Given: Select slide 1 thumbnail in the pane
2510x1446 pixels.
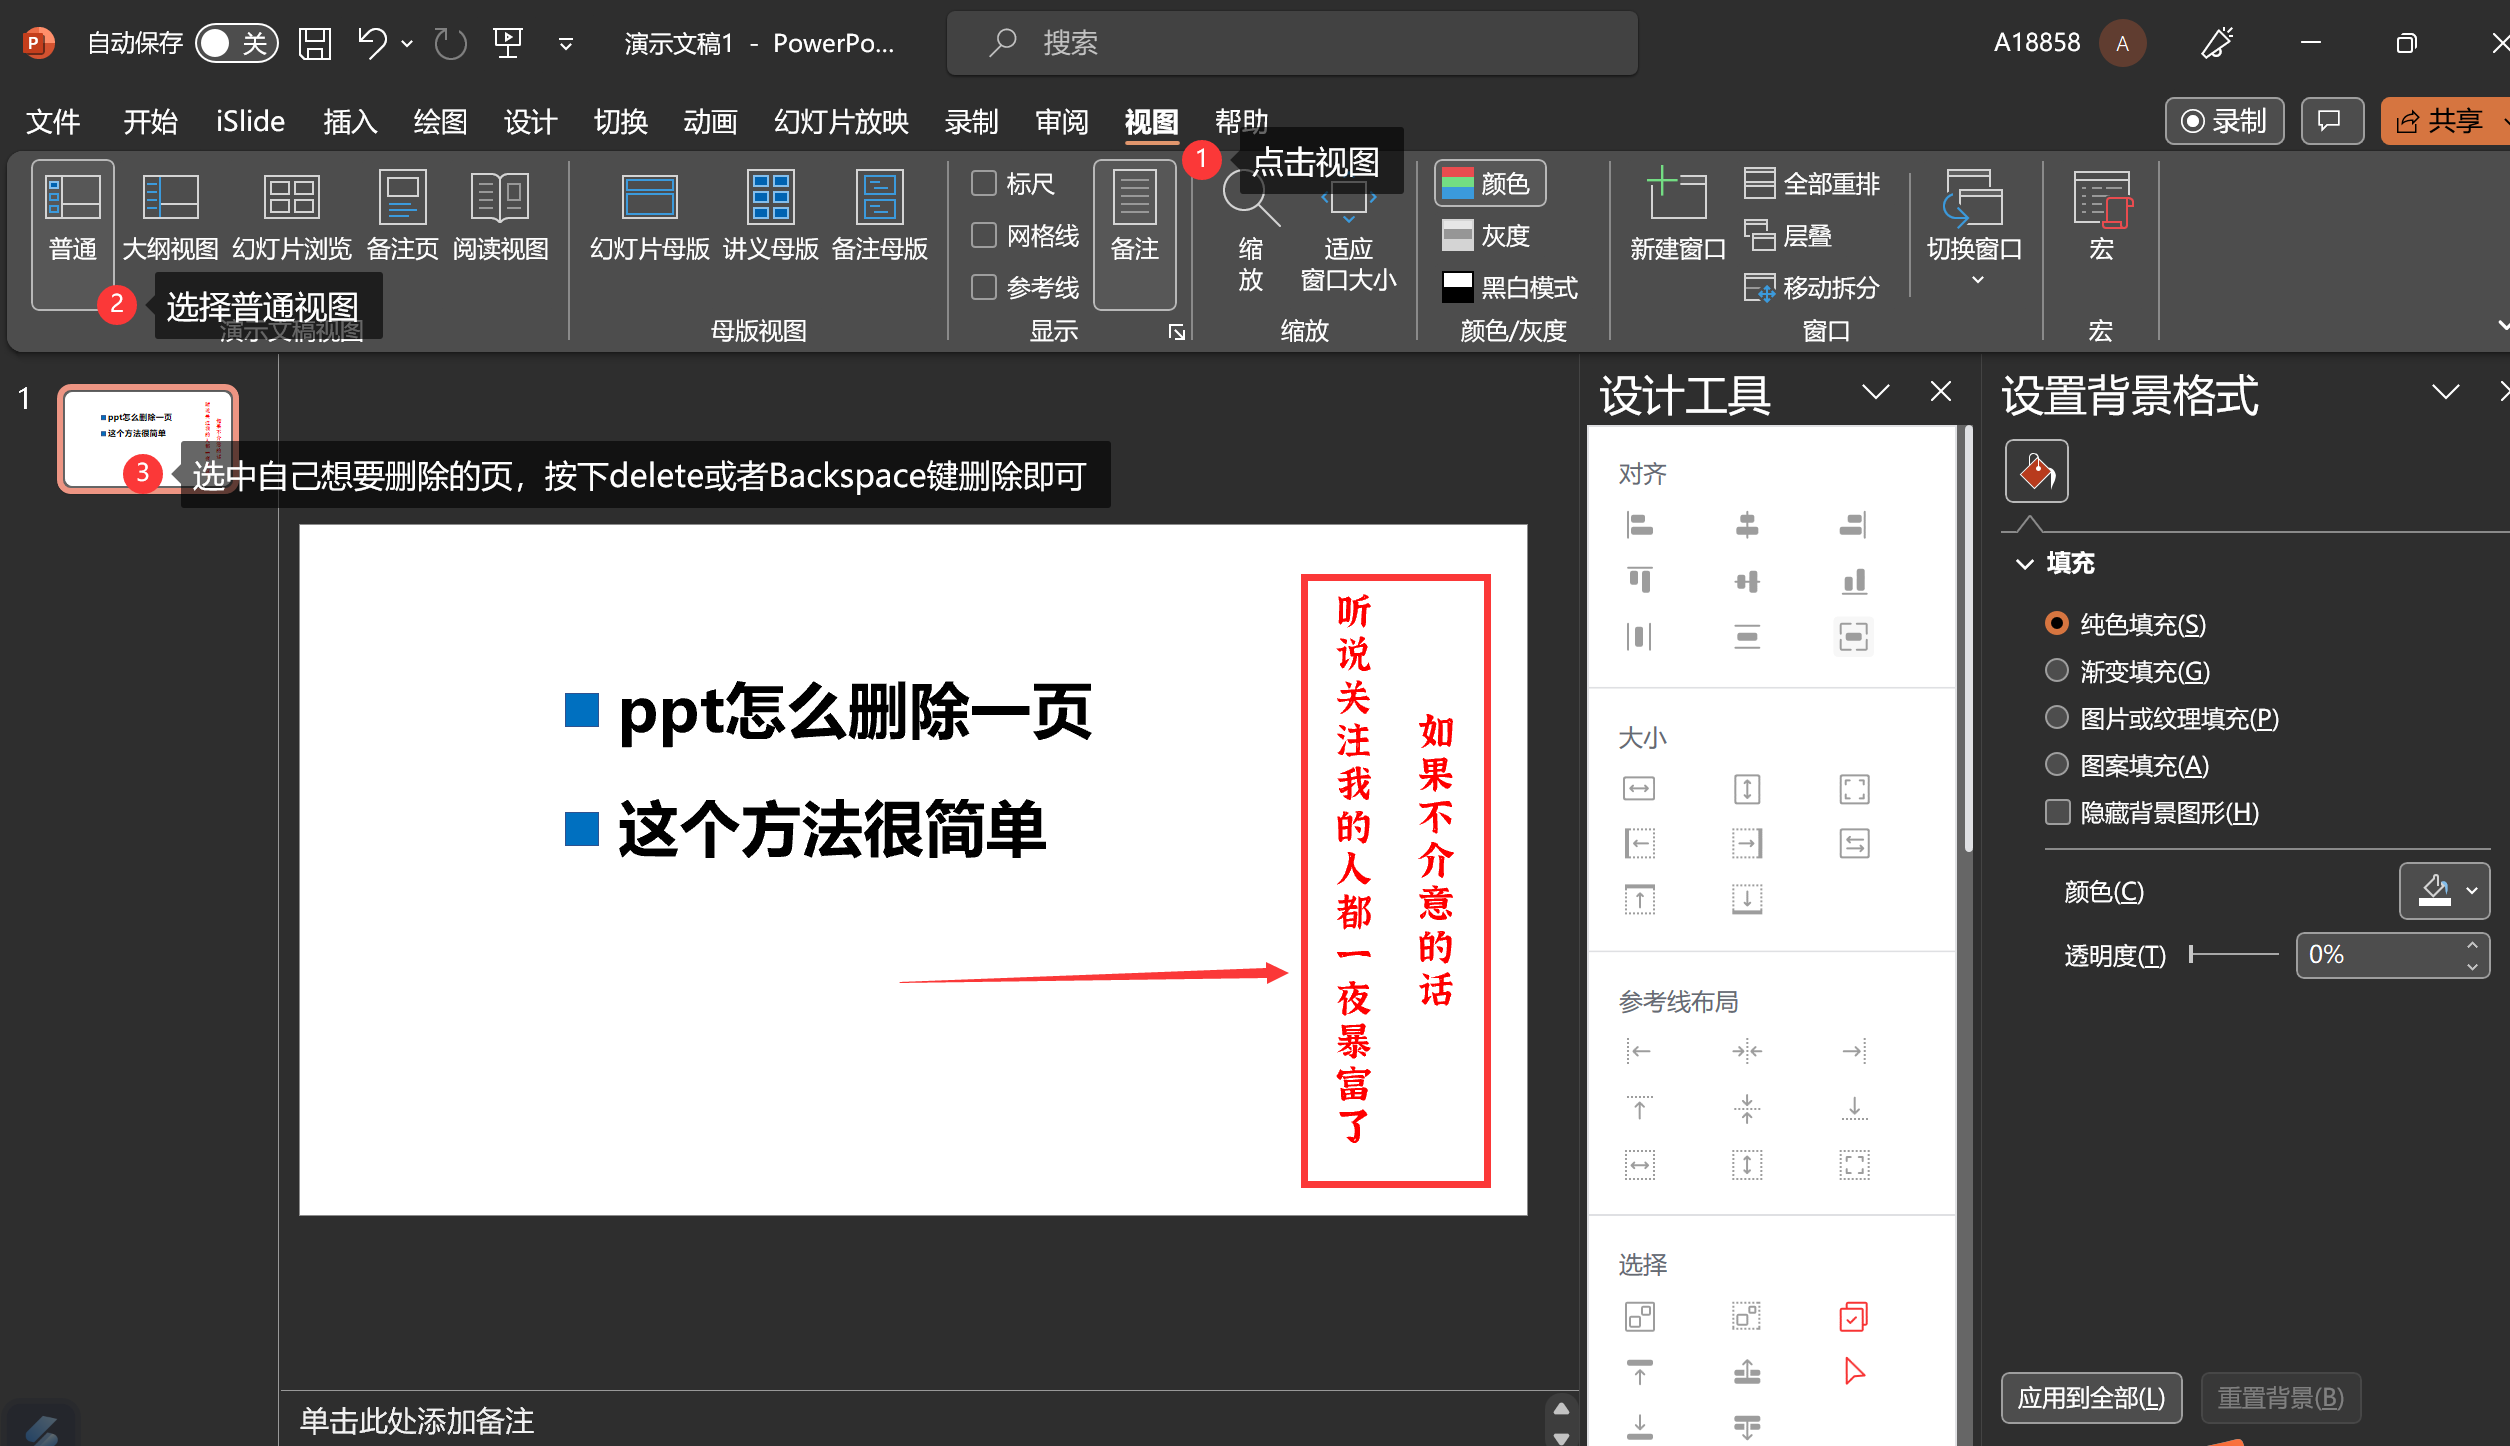Looking at the screenshot, I should click(x=148, y=437).
